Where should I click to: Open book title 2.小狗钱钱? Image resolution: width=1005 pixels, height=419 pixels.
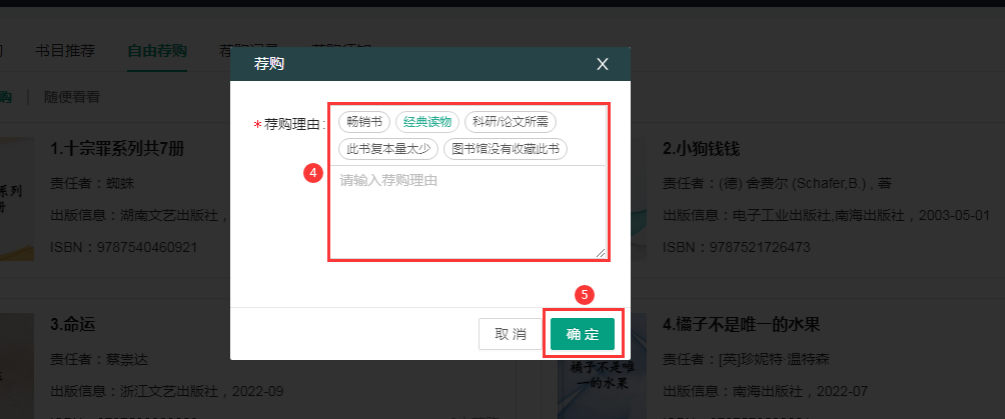[x=700, y=149]
